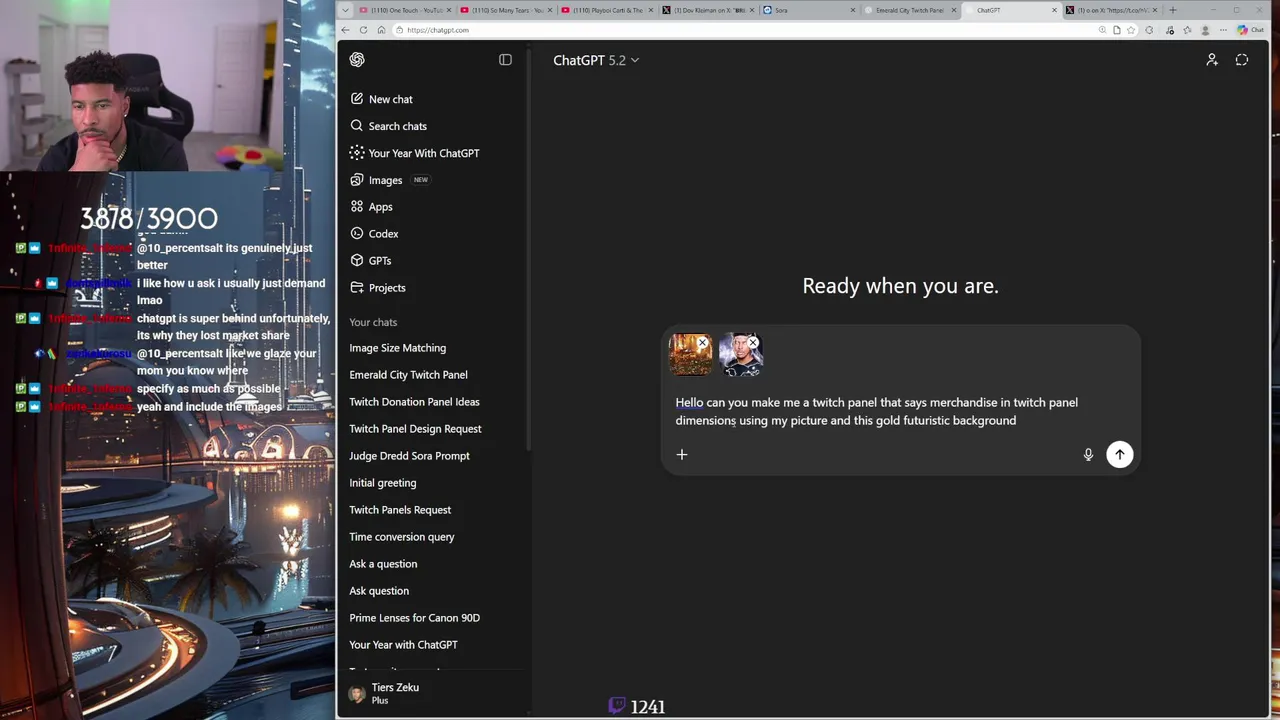Click the Codex icon in the sidebar
1280x720 pixels.
[x=357, y=234]
